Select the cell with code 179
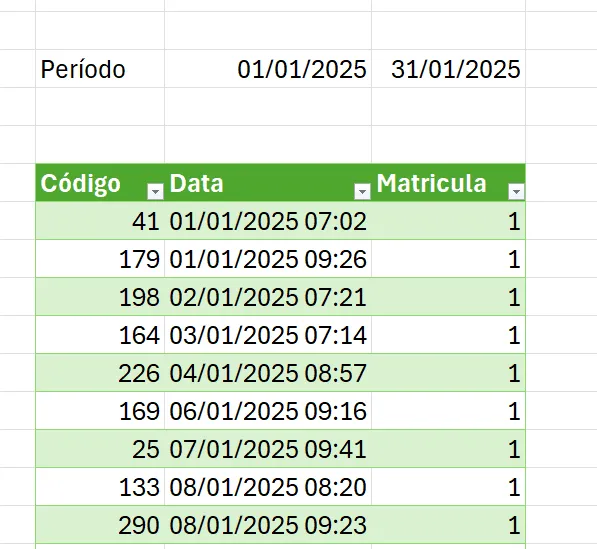Screen dimensions: 597x549 (x=100, y=259)
